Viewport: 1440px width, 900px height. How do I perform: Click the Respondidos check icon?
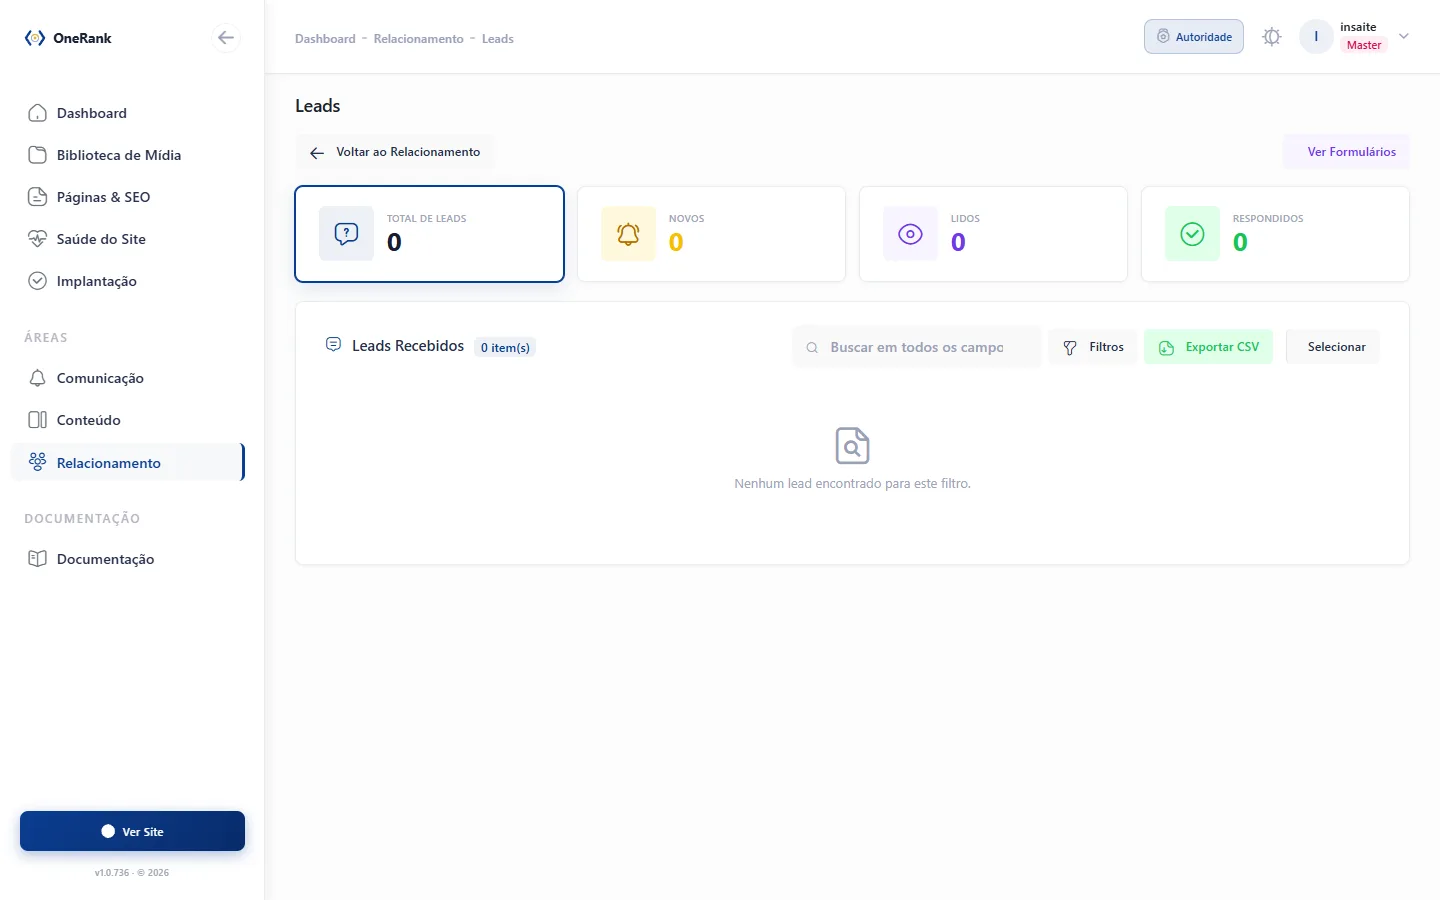(x=1192, y=234)
